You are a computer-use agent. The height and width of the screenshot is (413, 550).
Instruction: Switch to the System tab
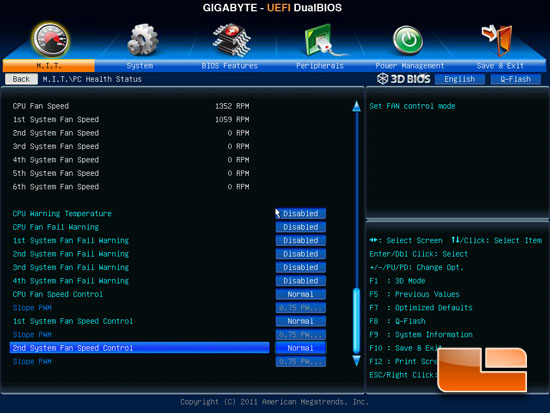click(140, 66)
